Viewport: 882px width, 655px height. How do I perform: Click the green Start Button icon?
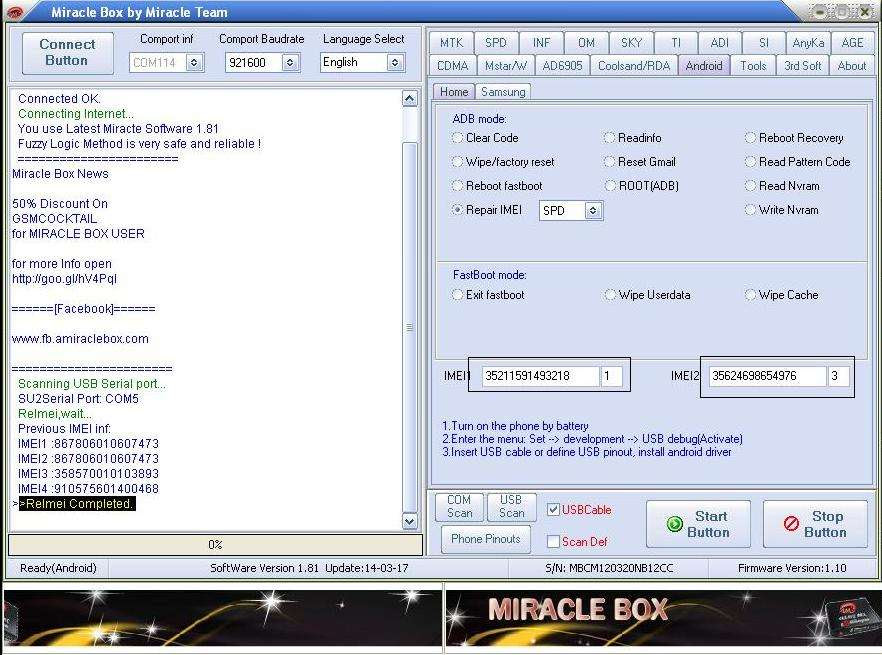[674, 524]
